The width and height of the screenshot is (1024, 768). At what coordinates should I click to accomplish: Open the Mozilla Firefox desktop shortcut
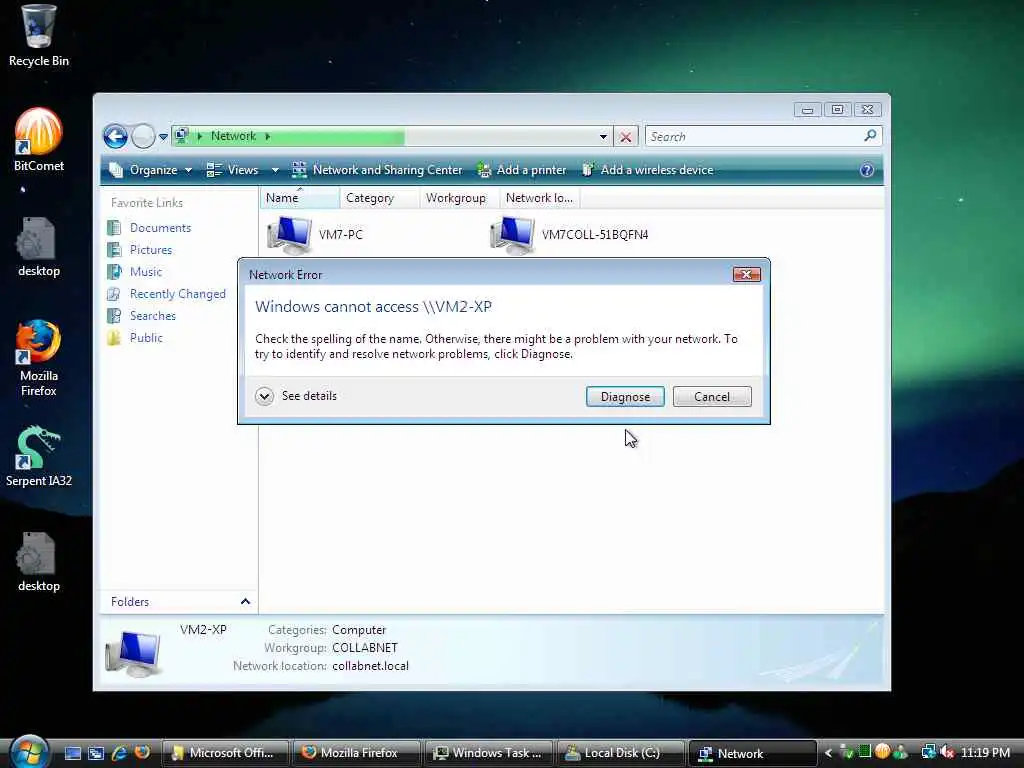click(39, 358)
